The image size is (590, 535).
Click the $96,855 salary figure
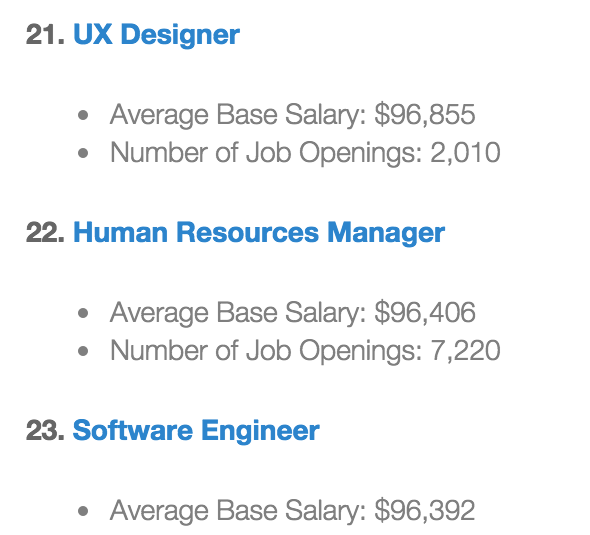425,114
